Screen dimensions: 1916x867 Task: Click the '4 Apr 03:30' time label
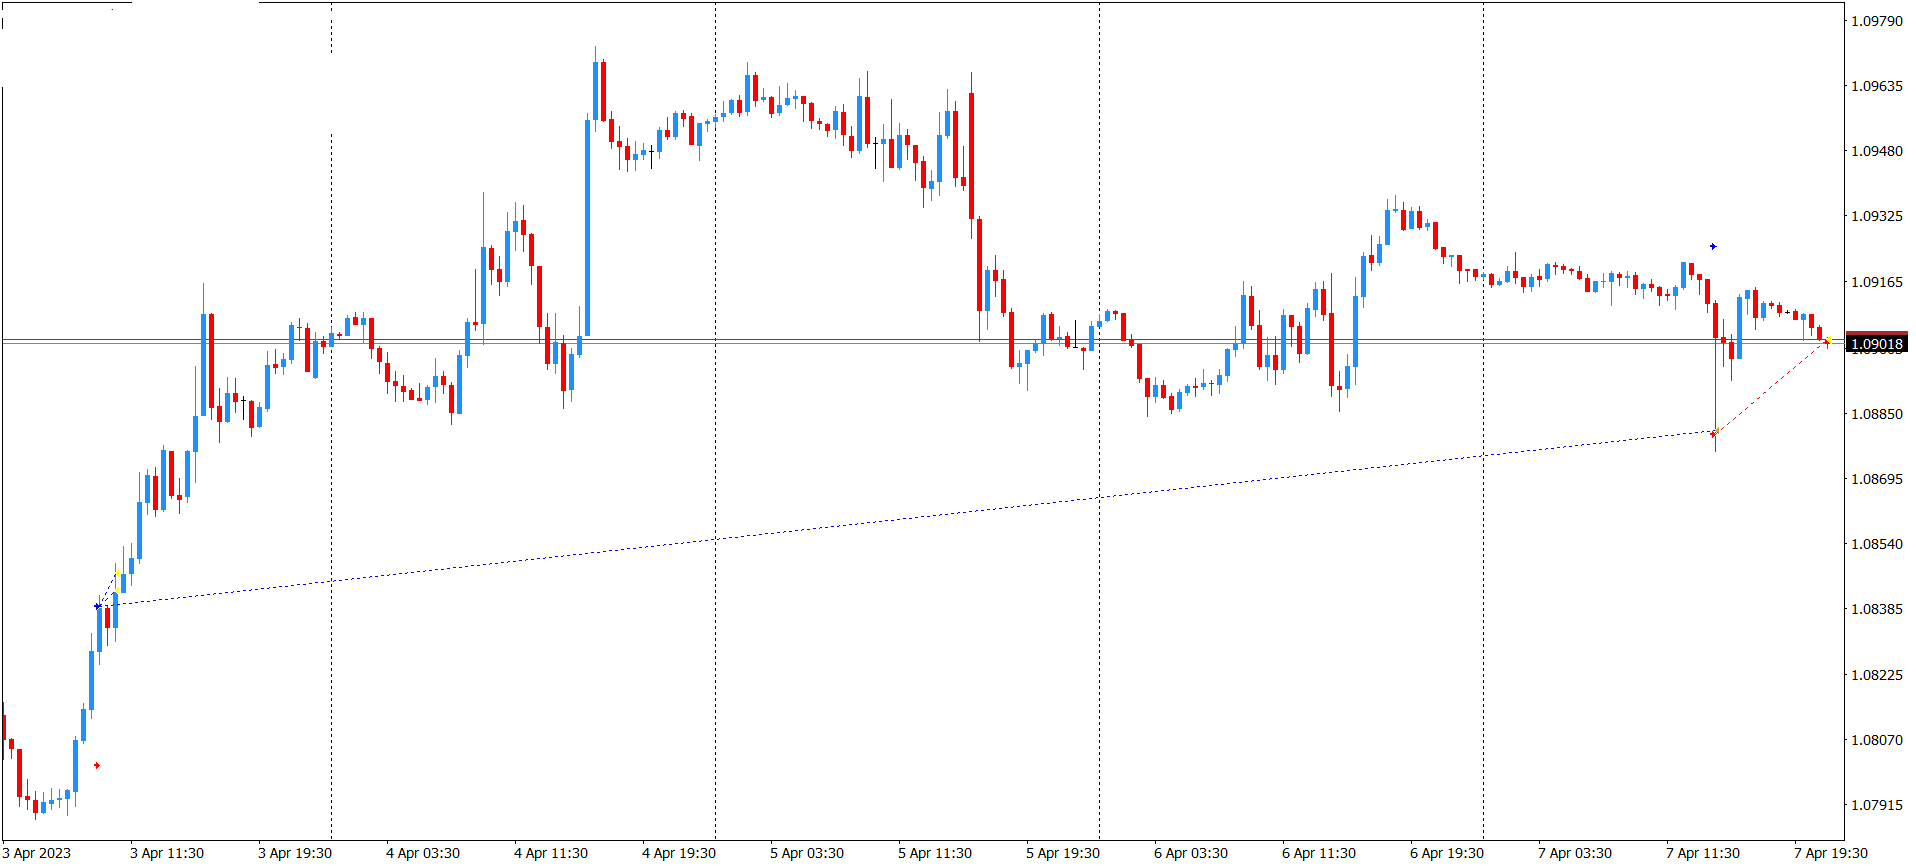coord(423,853)
